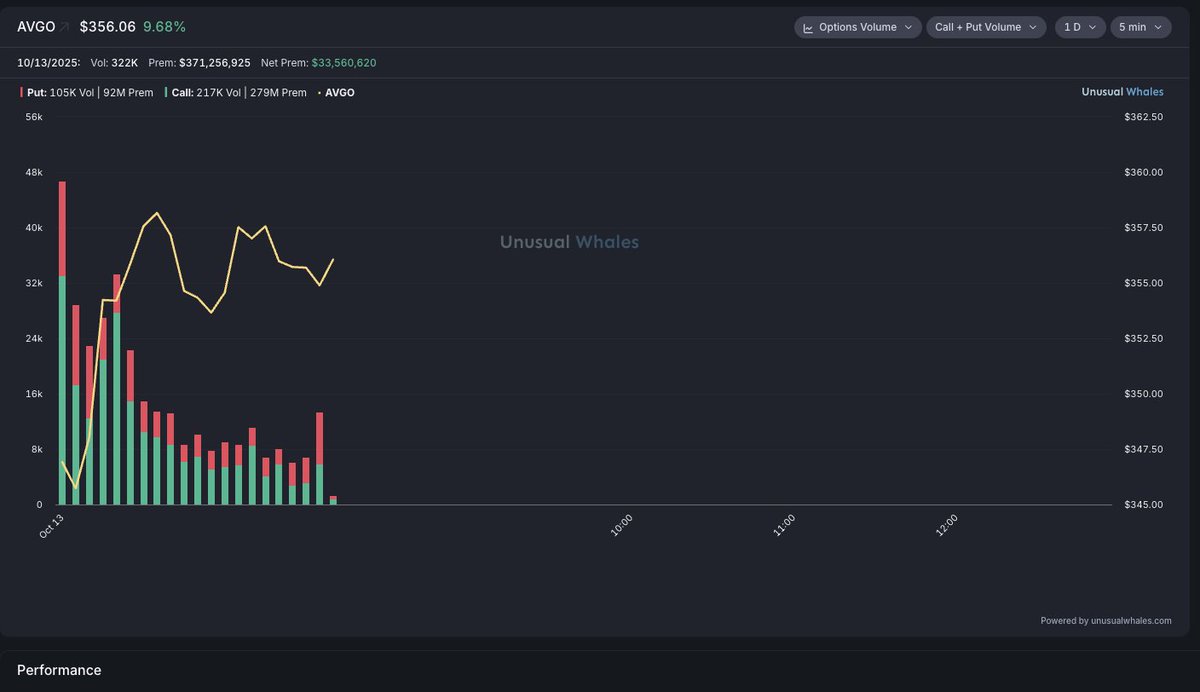The image size is (1200, 692).
Task: Click the tallest volume bar at market open
Action: point(62,340)
